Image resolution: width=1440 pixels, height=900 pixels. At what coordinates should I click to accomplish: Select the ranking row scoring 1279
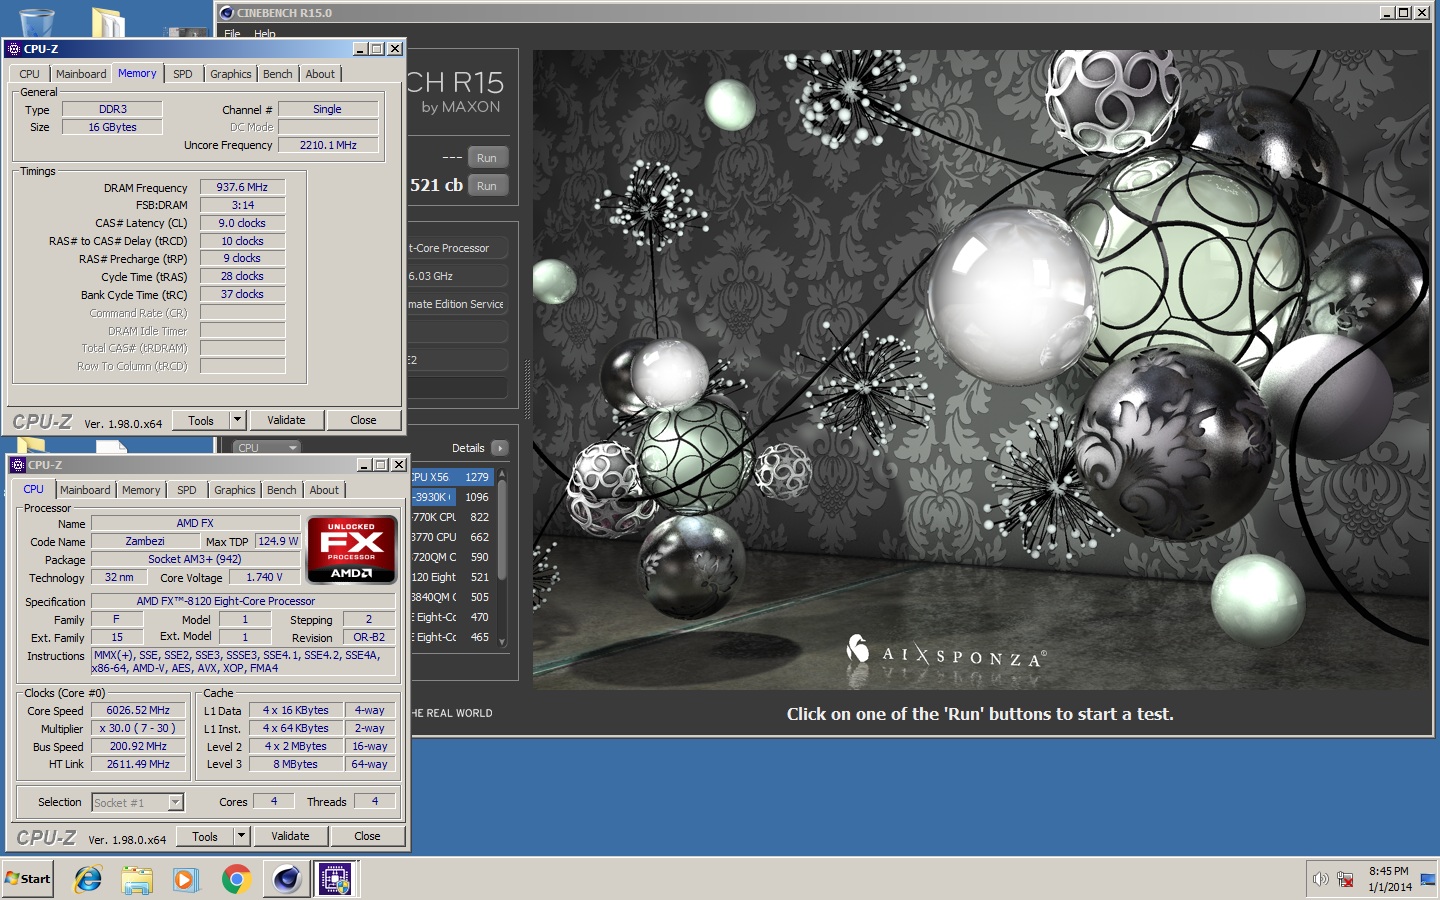point(451,477)
